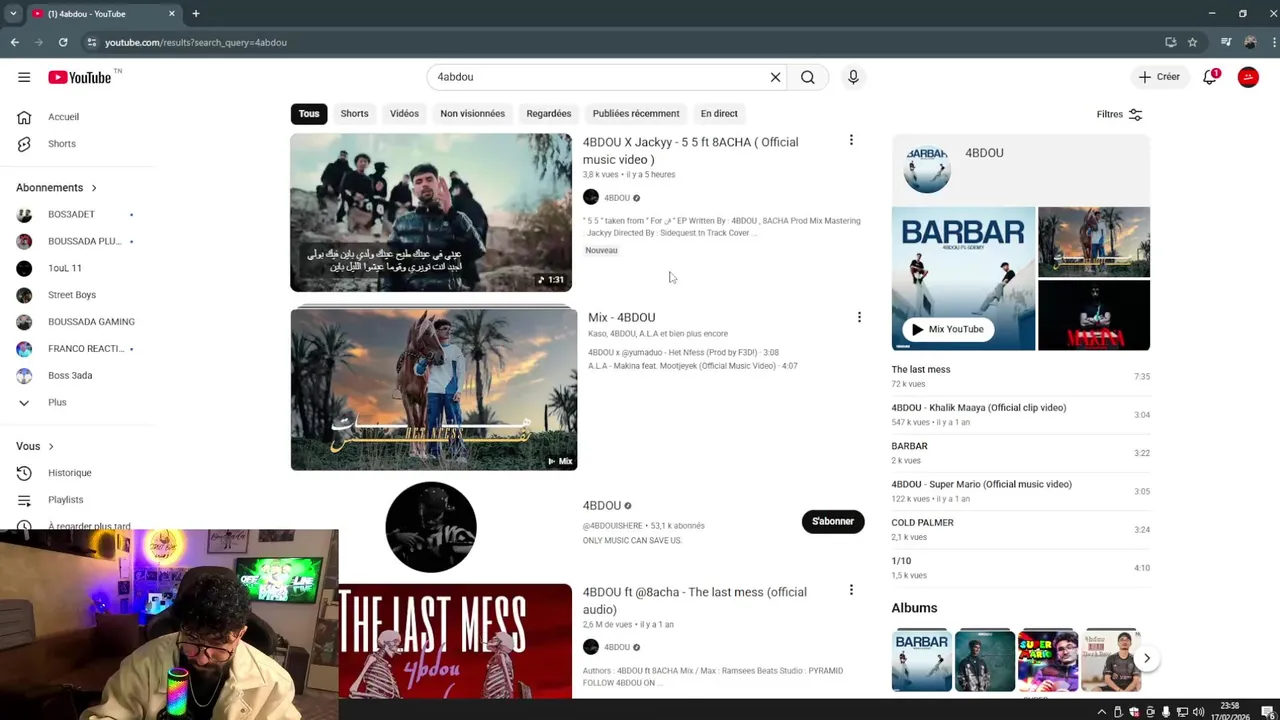Open Chrome media controls icon
1280x720 pixels.
(x=1226, y=42)
